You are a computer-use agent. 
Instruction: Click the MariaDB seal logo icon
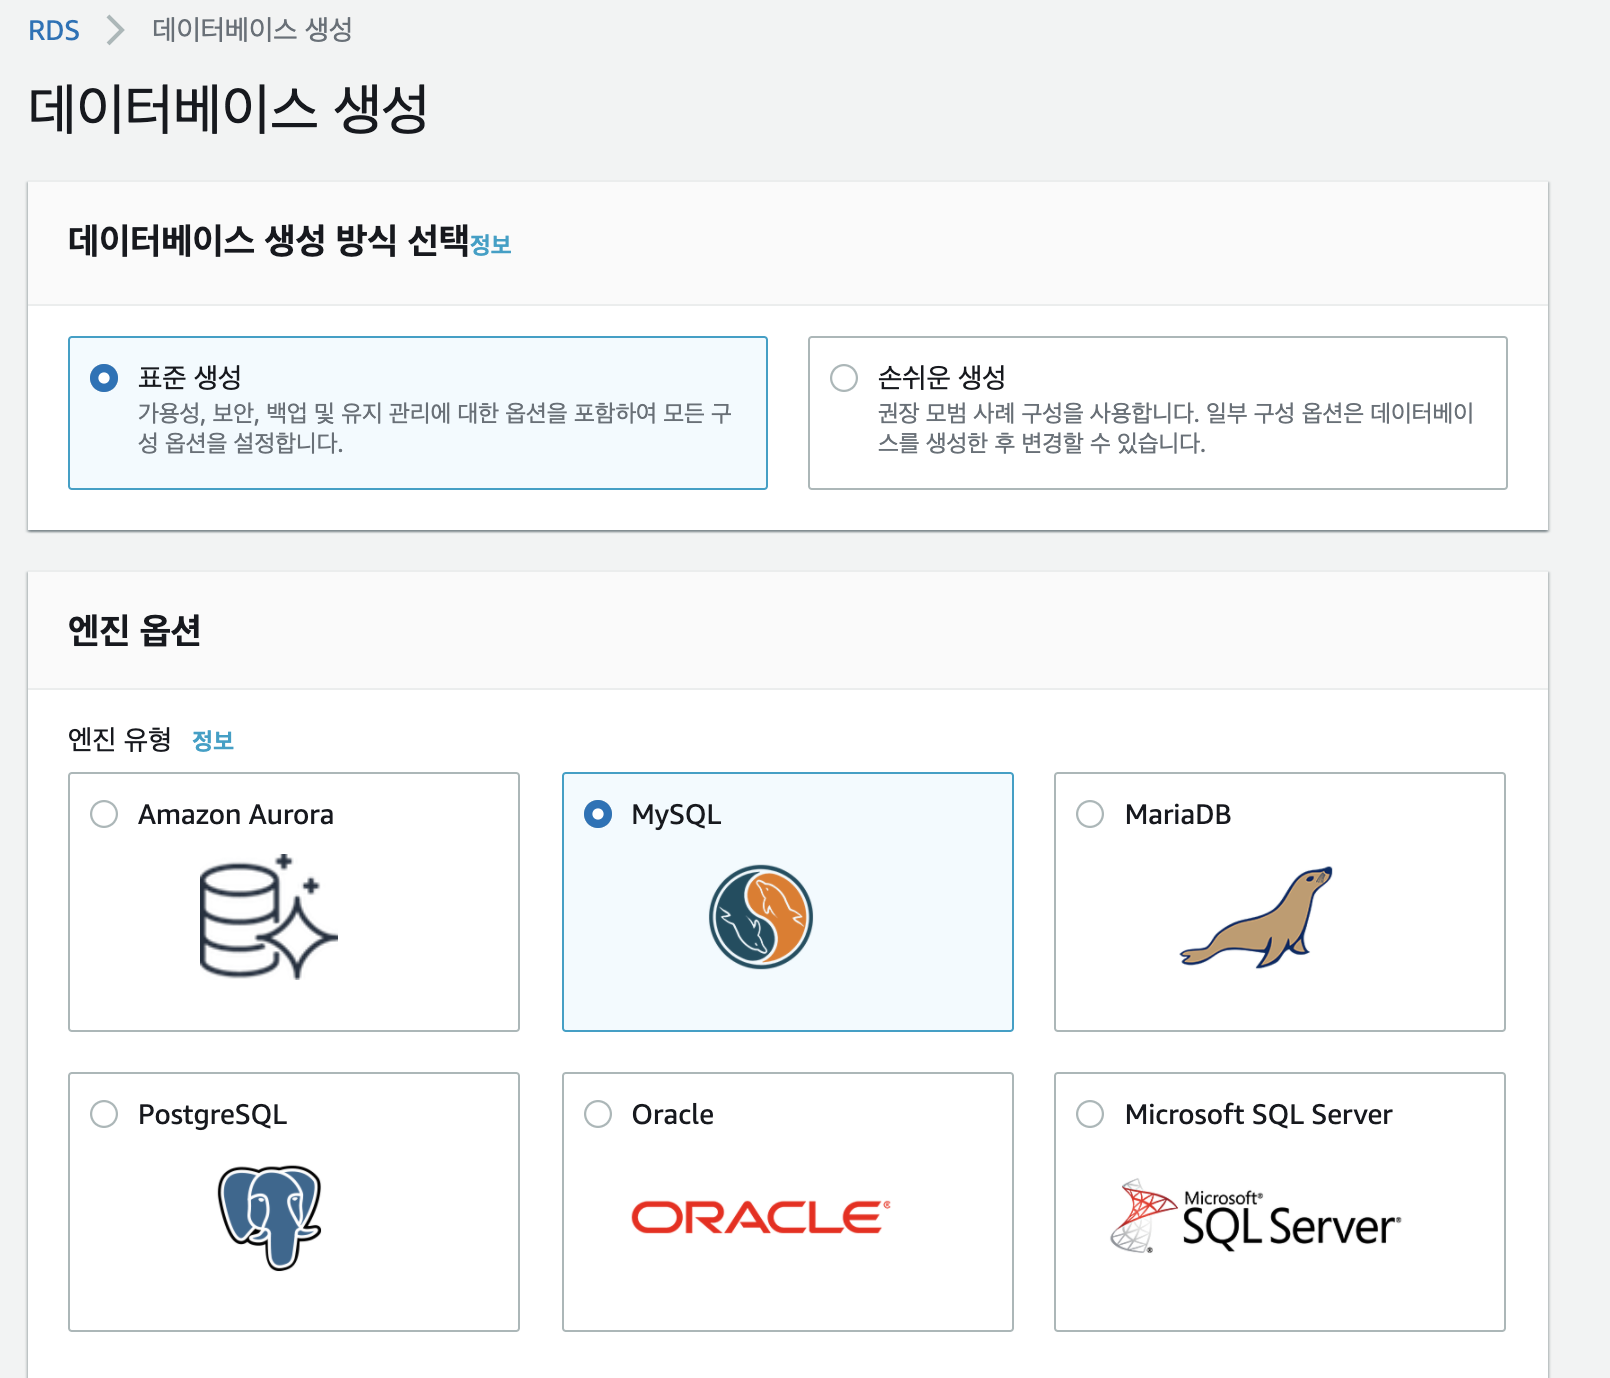pos(1257,917)
